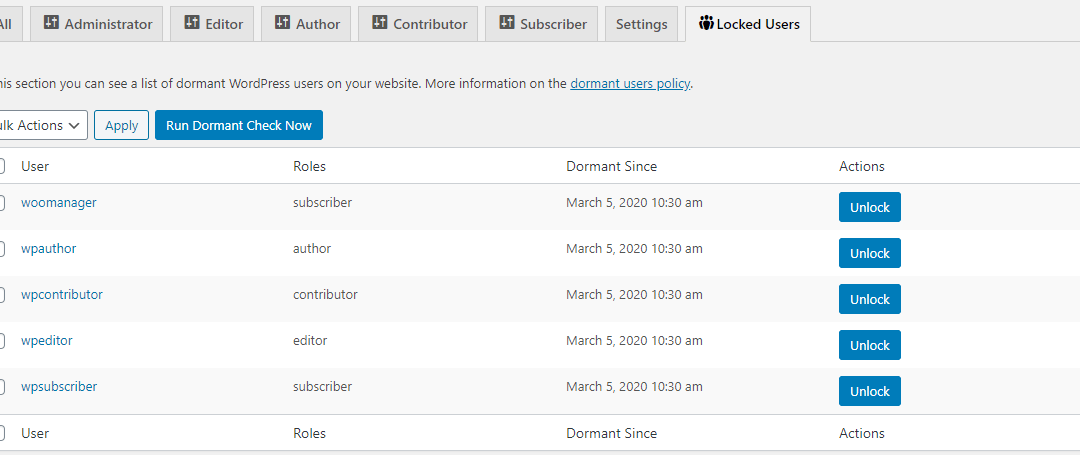Click the people icon on Locked Users tab

coord(706,23)
